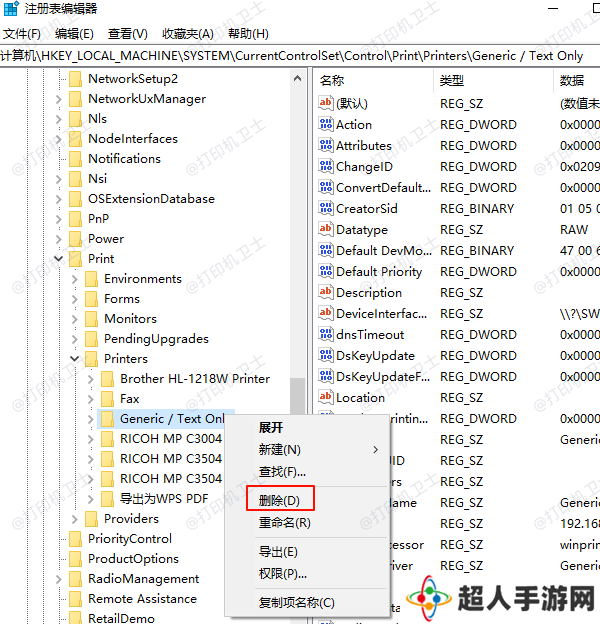Open the 文件(F) menu
Viewport: 600px width, 624px height.
click(x=22, y=34)
